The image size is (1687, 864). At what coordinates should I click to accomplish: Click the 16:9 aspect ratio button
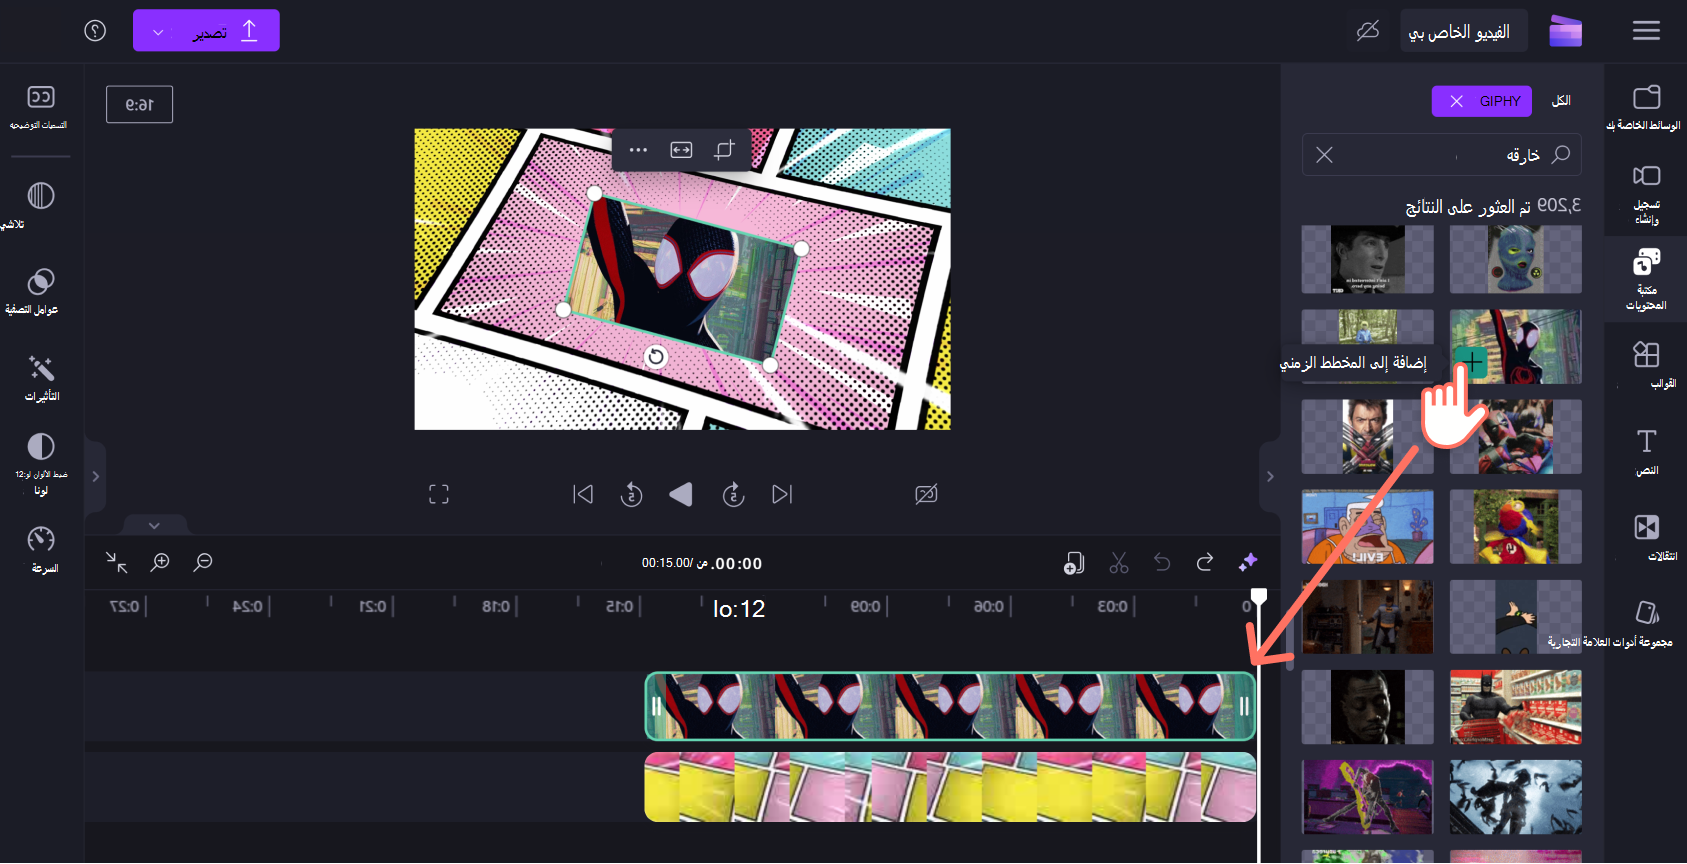point(139,104)
